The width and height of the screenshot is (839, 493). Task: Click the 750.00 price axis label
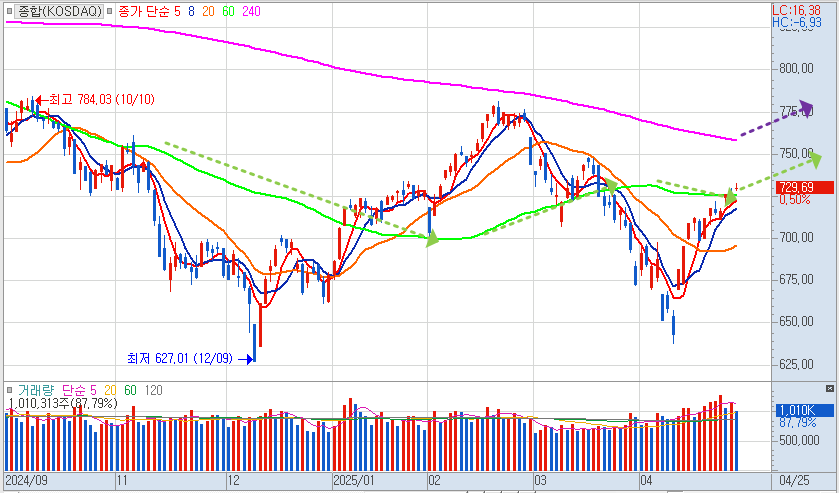click(797, 154)
